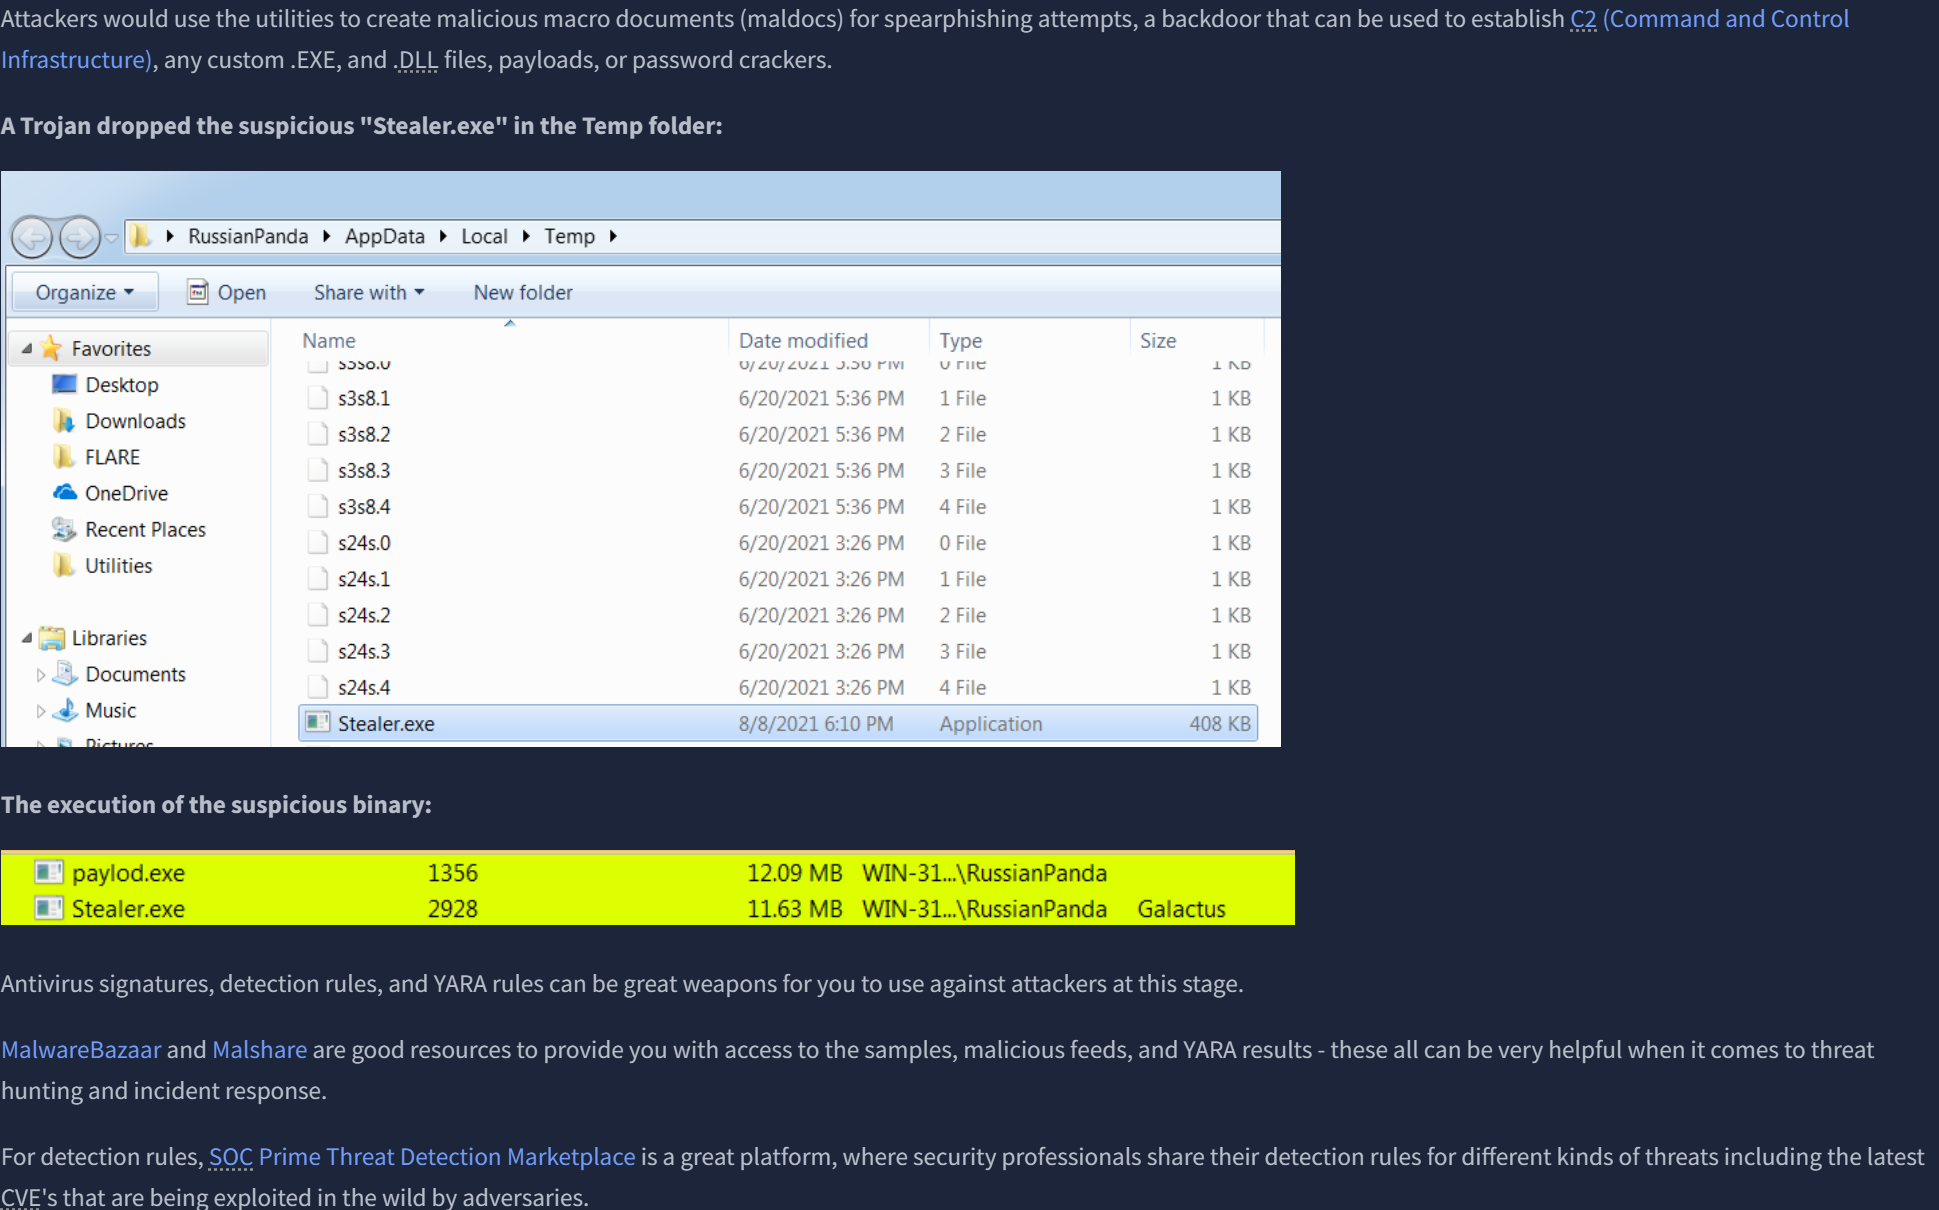Click the Music library icon
Image resolution: width=1939 pixels, height=1210 pixels.
click(66, 710)
